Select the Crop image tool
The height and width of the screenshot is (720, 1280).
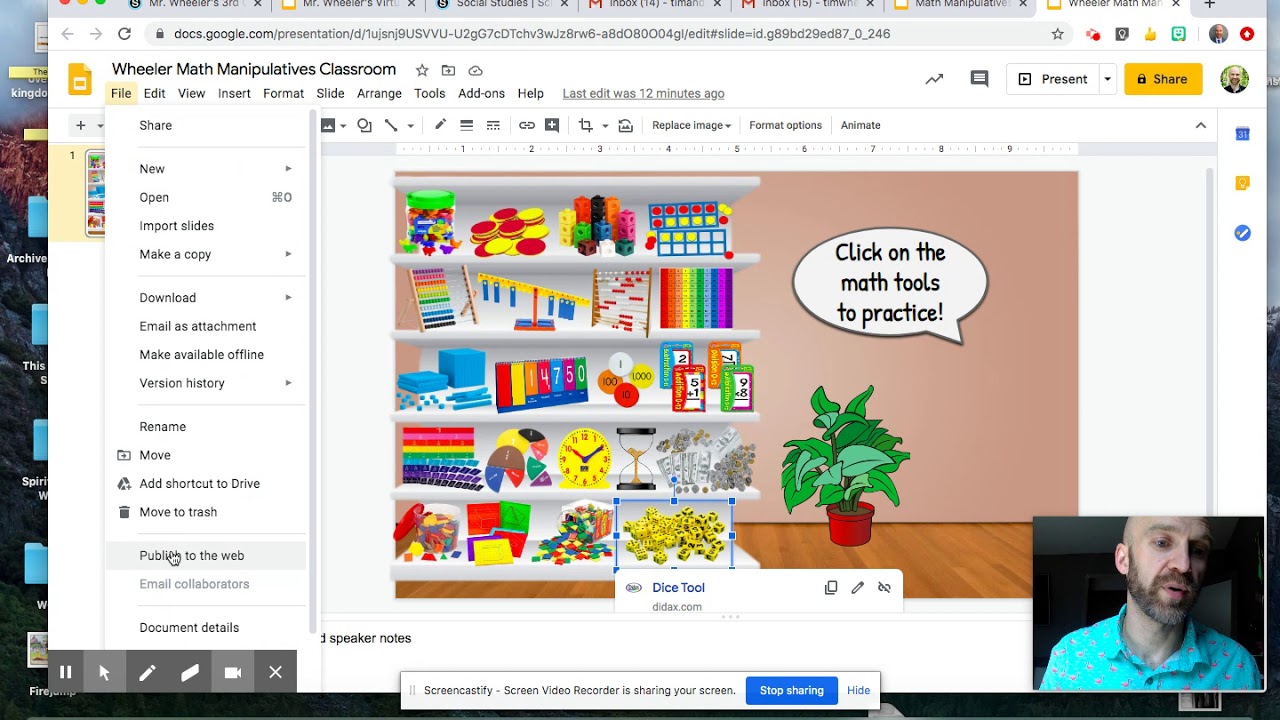(x=586, y=125)
